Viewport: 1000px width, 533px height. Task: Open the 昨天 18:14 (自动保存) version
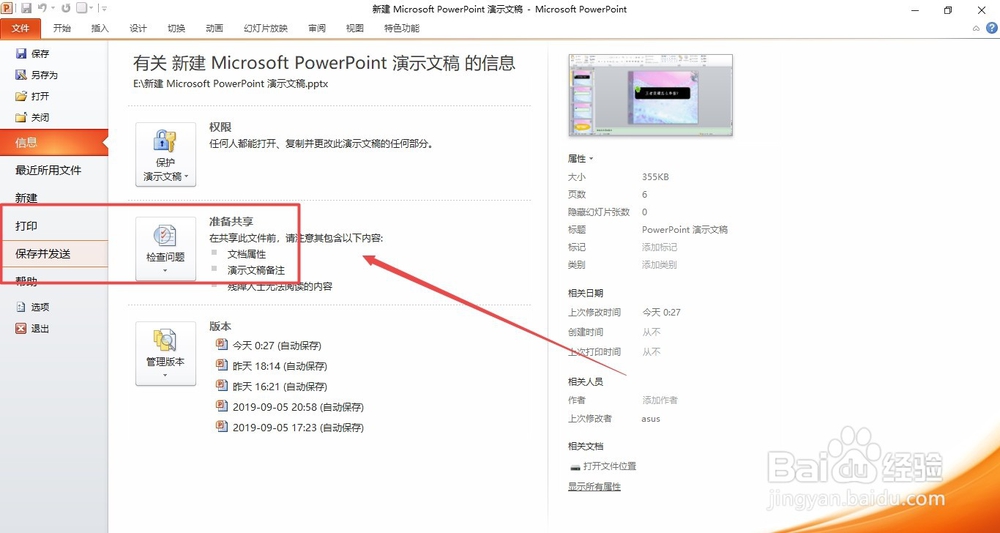point(272,366)
